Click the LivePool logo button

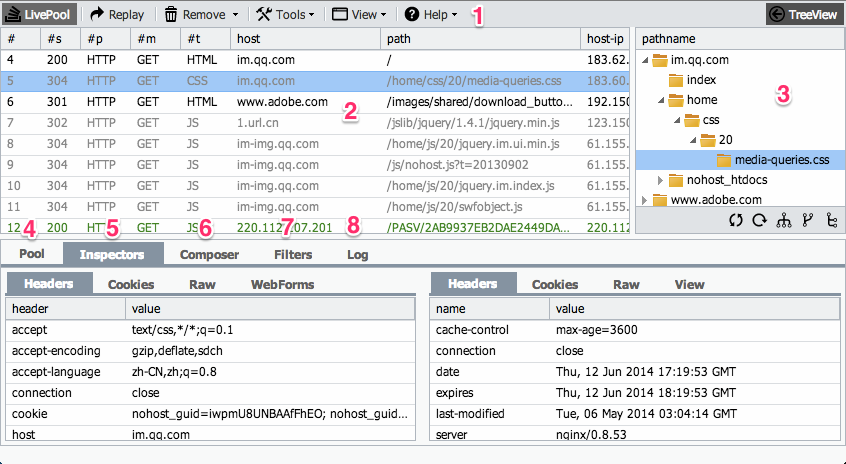pyautogui.click(x=39, y=15)
